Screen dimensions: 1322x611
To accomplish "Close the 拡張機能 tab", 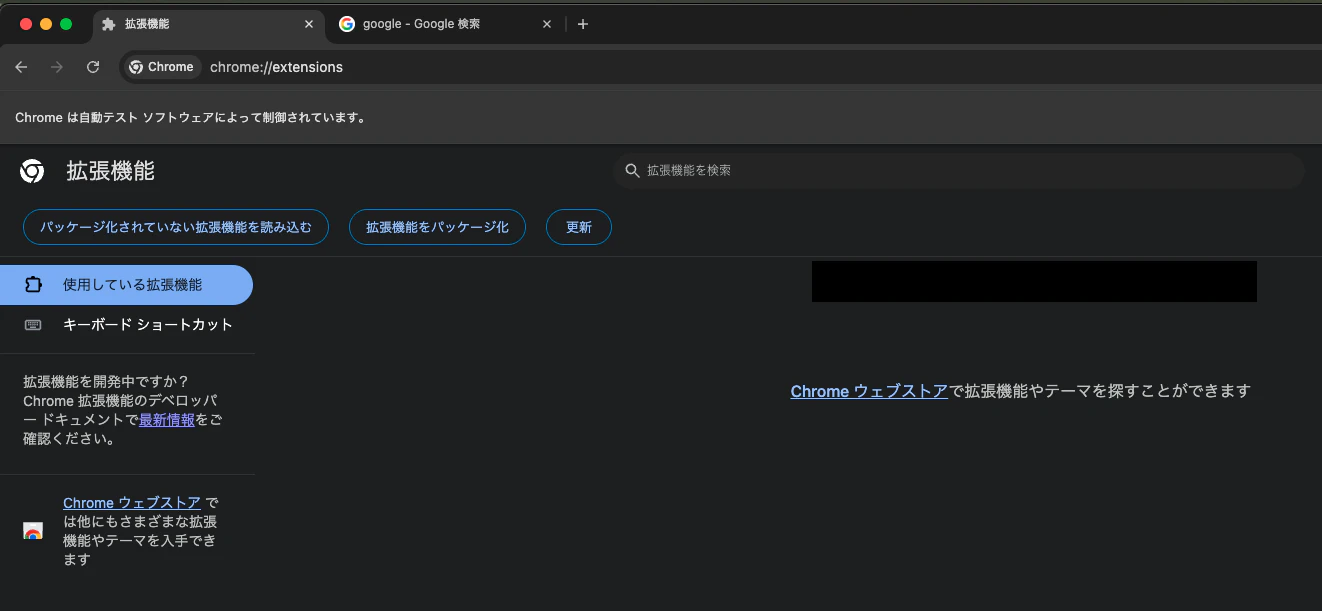I will [x=309, y=24].
